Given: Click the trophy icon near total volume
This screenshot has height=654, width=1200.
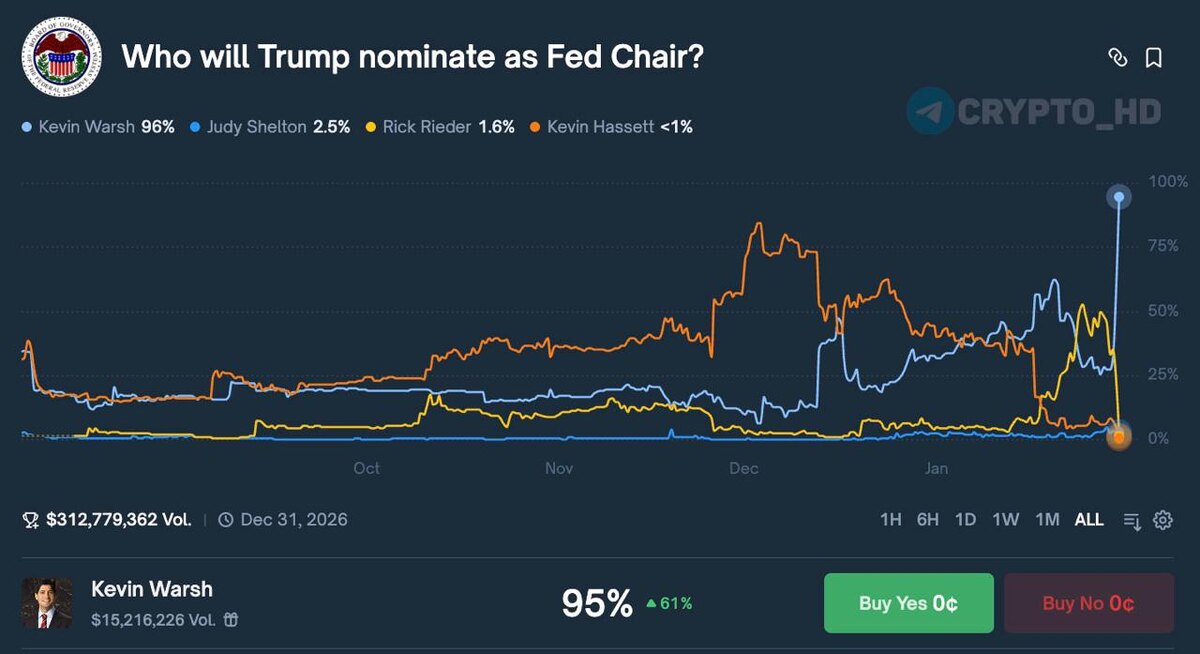Looking at the screenshot, I should (x=31, y=520).
